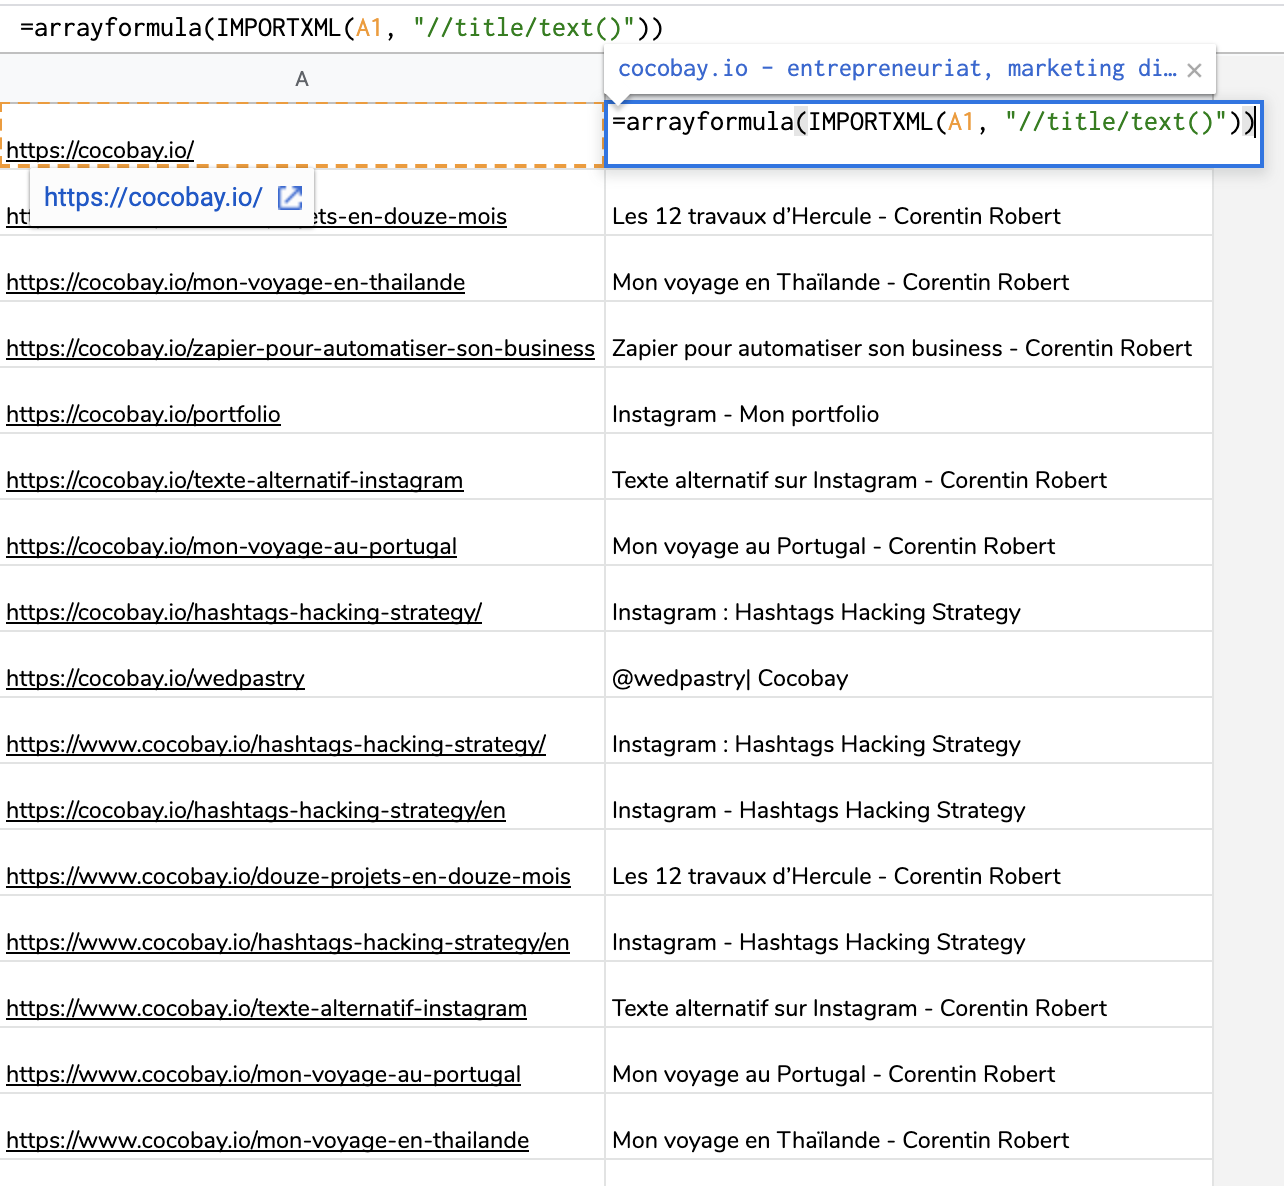Close the cocobay.io formula preview tooltip
Viewport: 1284px width, 1190px height.
click(1194, 70)
